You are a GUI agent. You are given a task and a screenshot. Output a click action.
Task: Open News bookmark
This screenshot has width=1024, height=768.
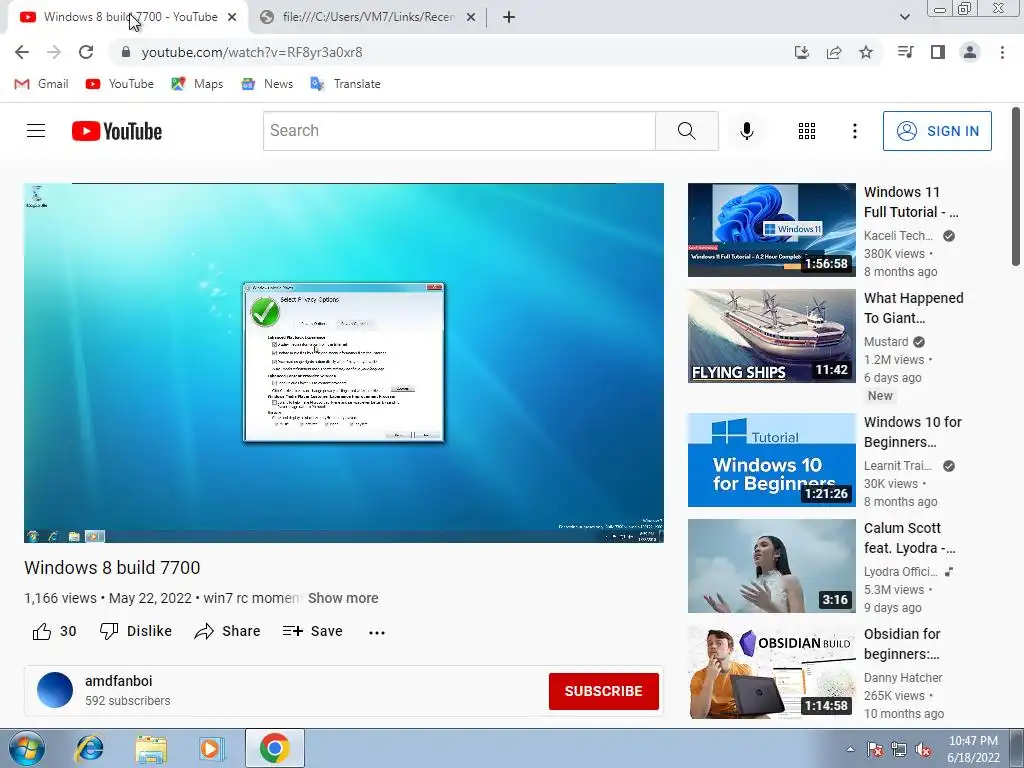[267, 84]
